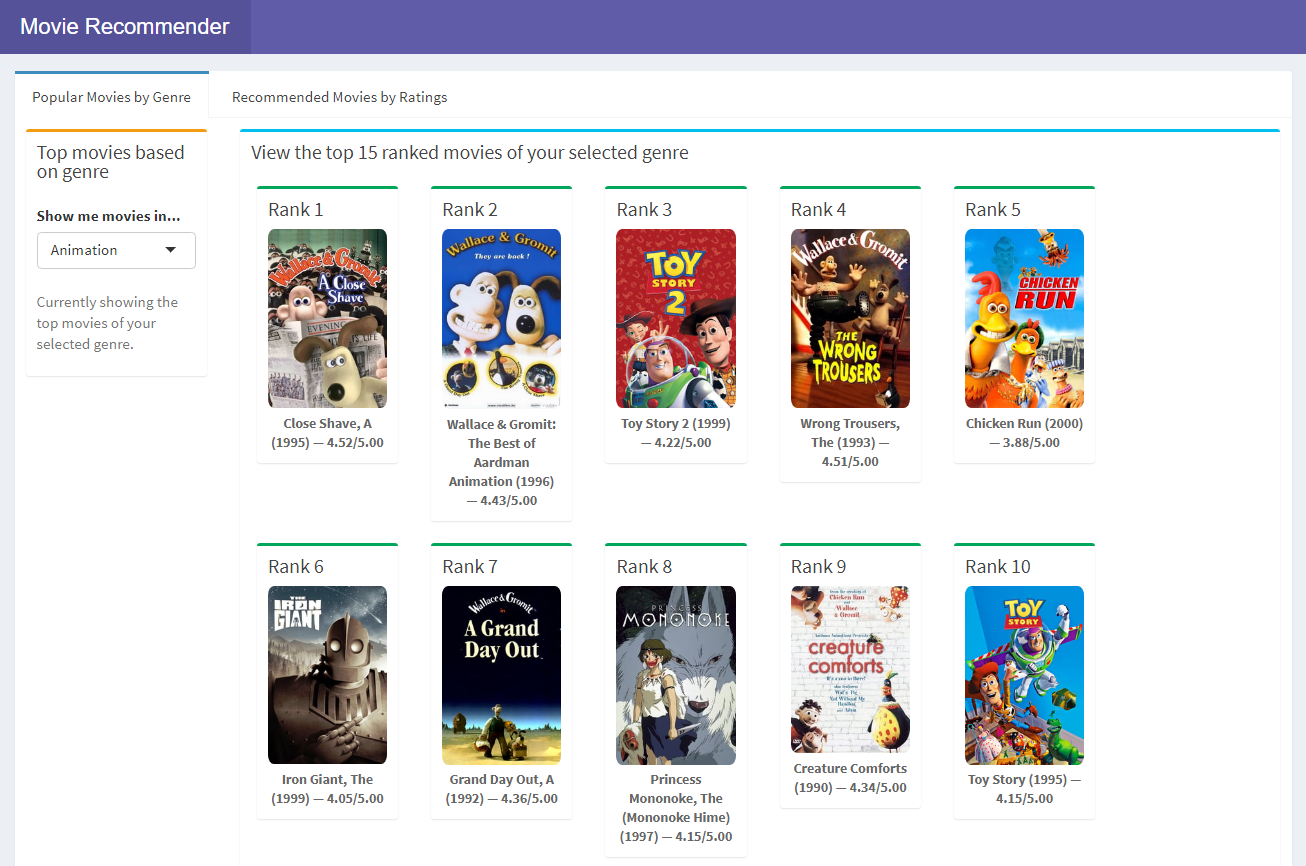Click the Rank 5 heading
Viewport: 1306px width, 866px height.
[x=993, y=210]
